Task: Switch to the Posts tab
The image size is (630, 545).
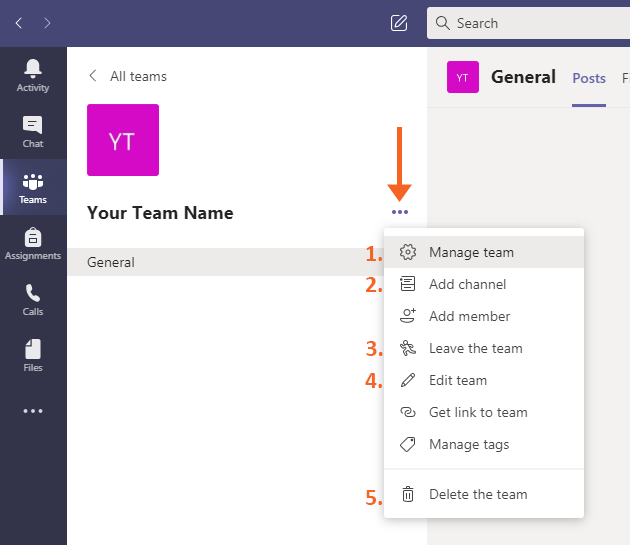Action: (589, 78)
